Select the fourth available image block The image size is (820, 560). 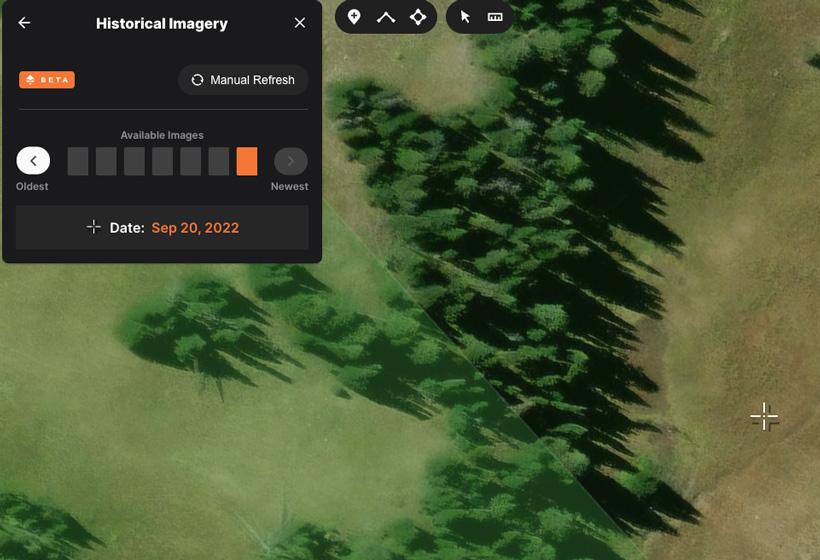click(162, 161)
